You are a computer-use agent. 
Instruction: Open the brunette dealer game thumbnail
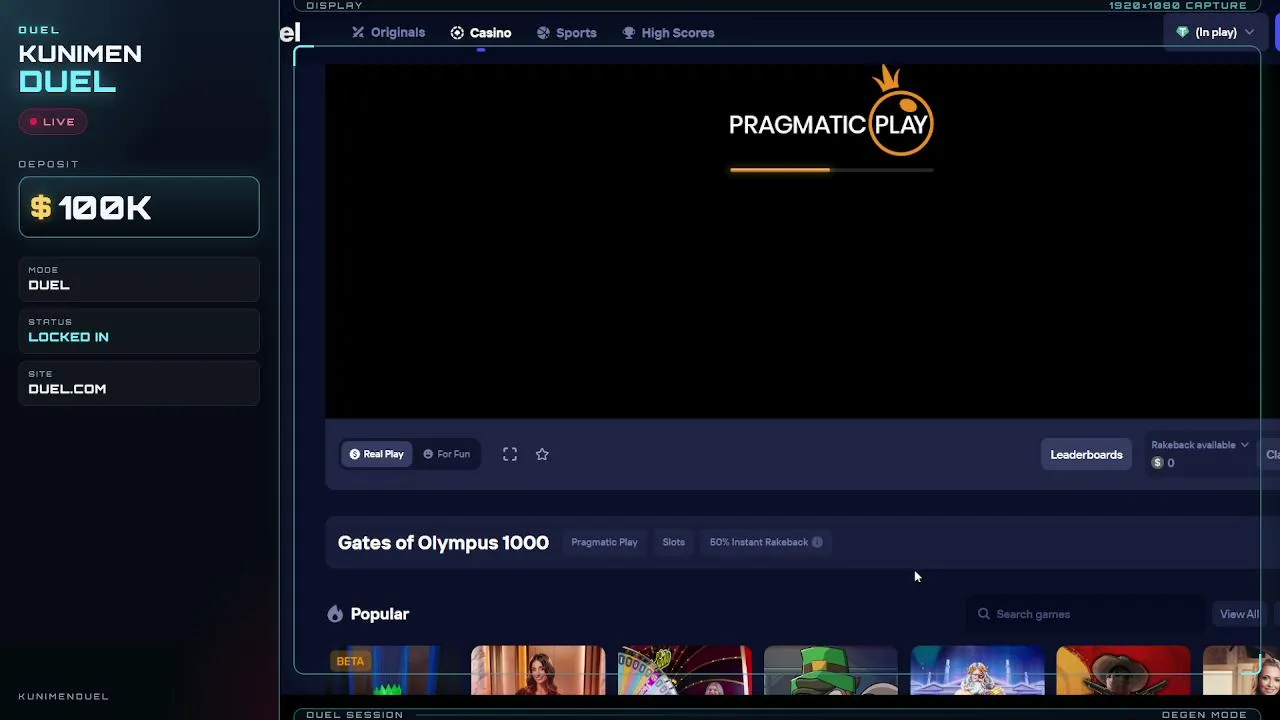click(x=538, y=670)
